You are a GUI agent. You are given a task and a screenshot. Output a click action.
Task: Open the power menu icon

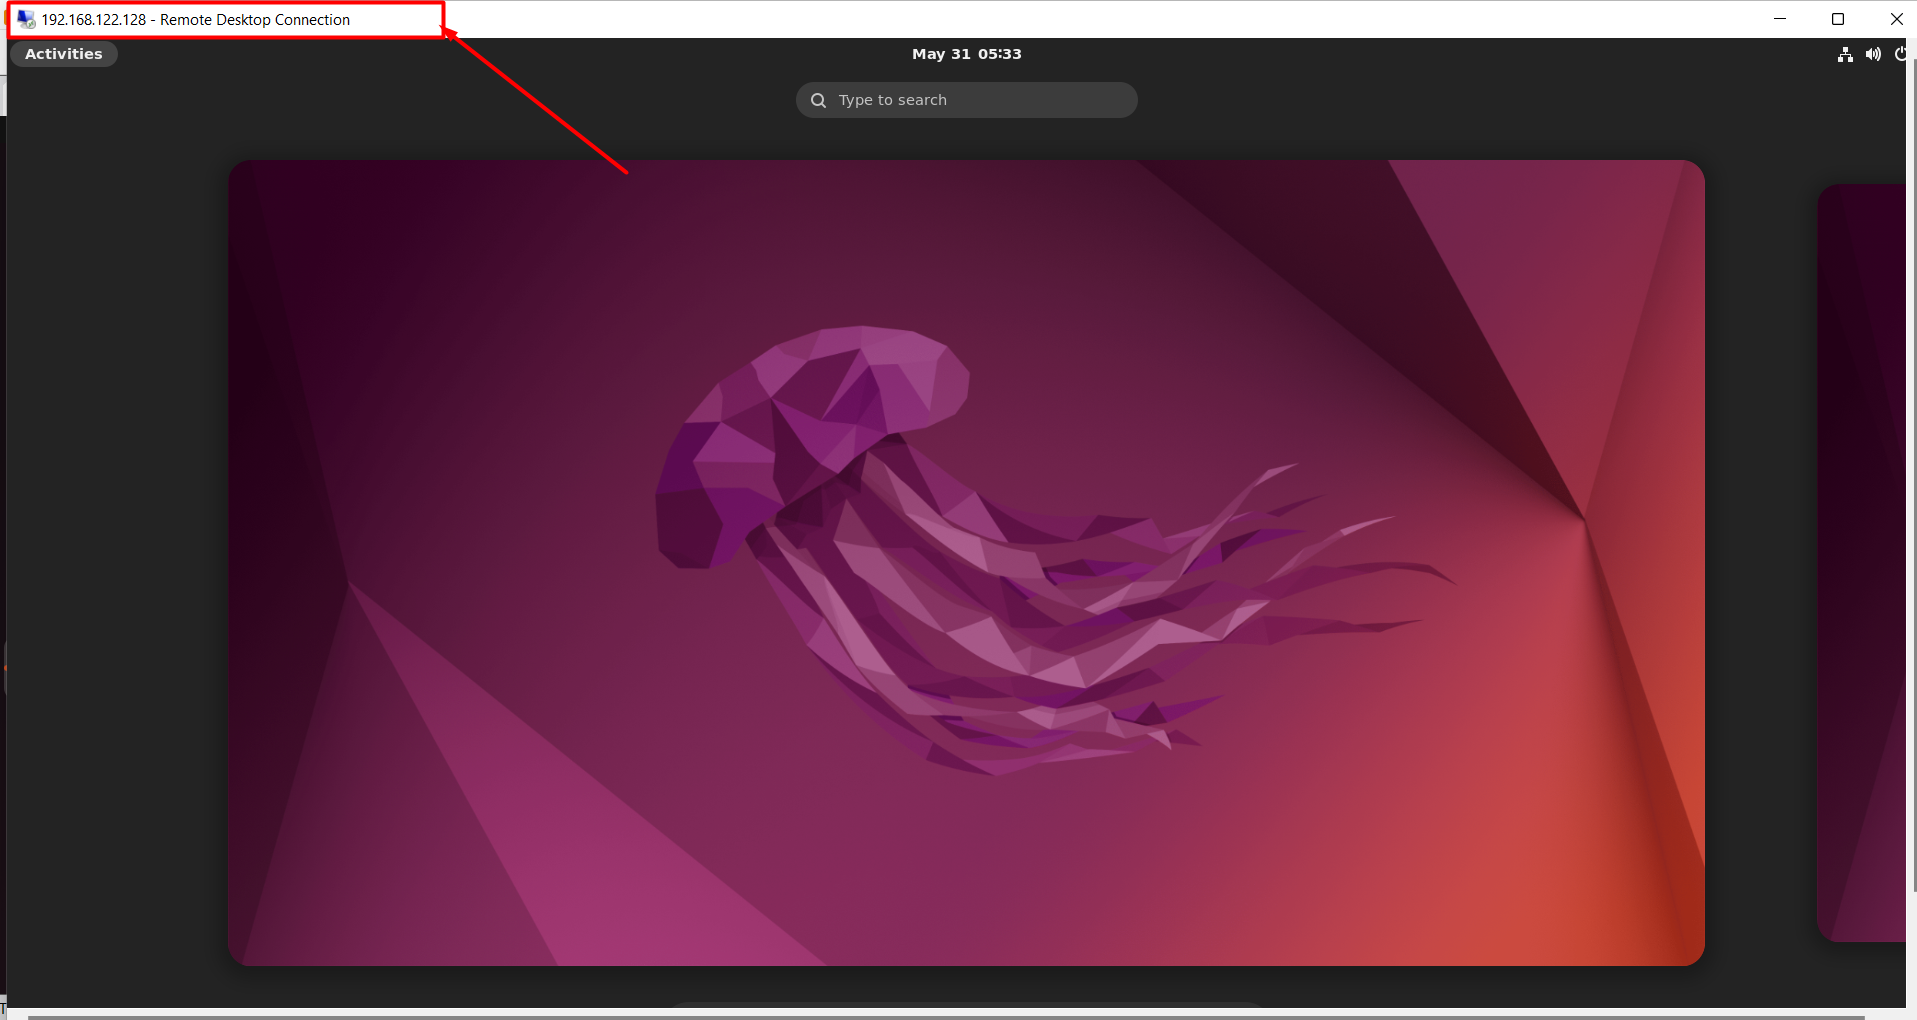tap(1900, 54)
